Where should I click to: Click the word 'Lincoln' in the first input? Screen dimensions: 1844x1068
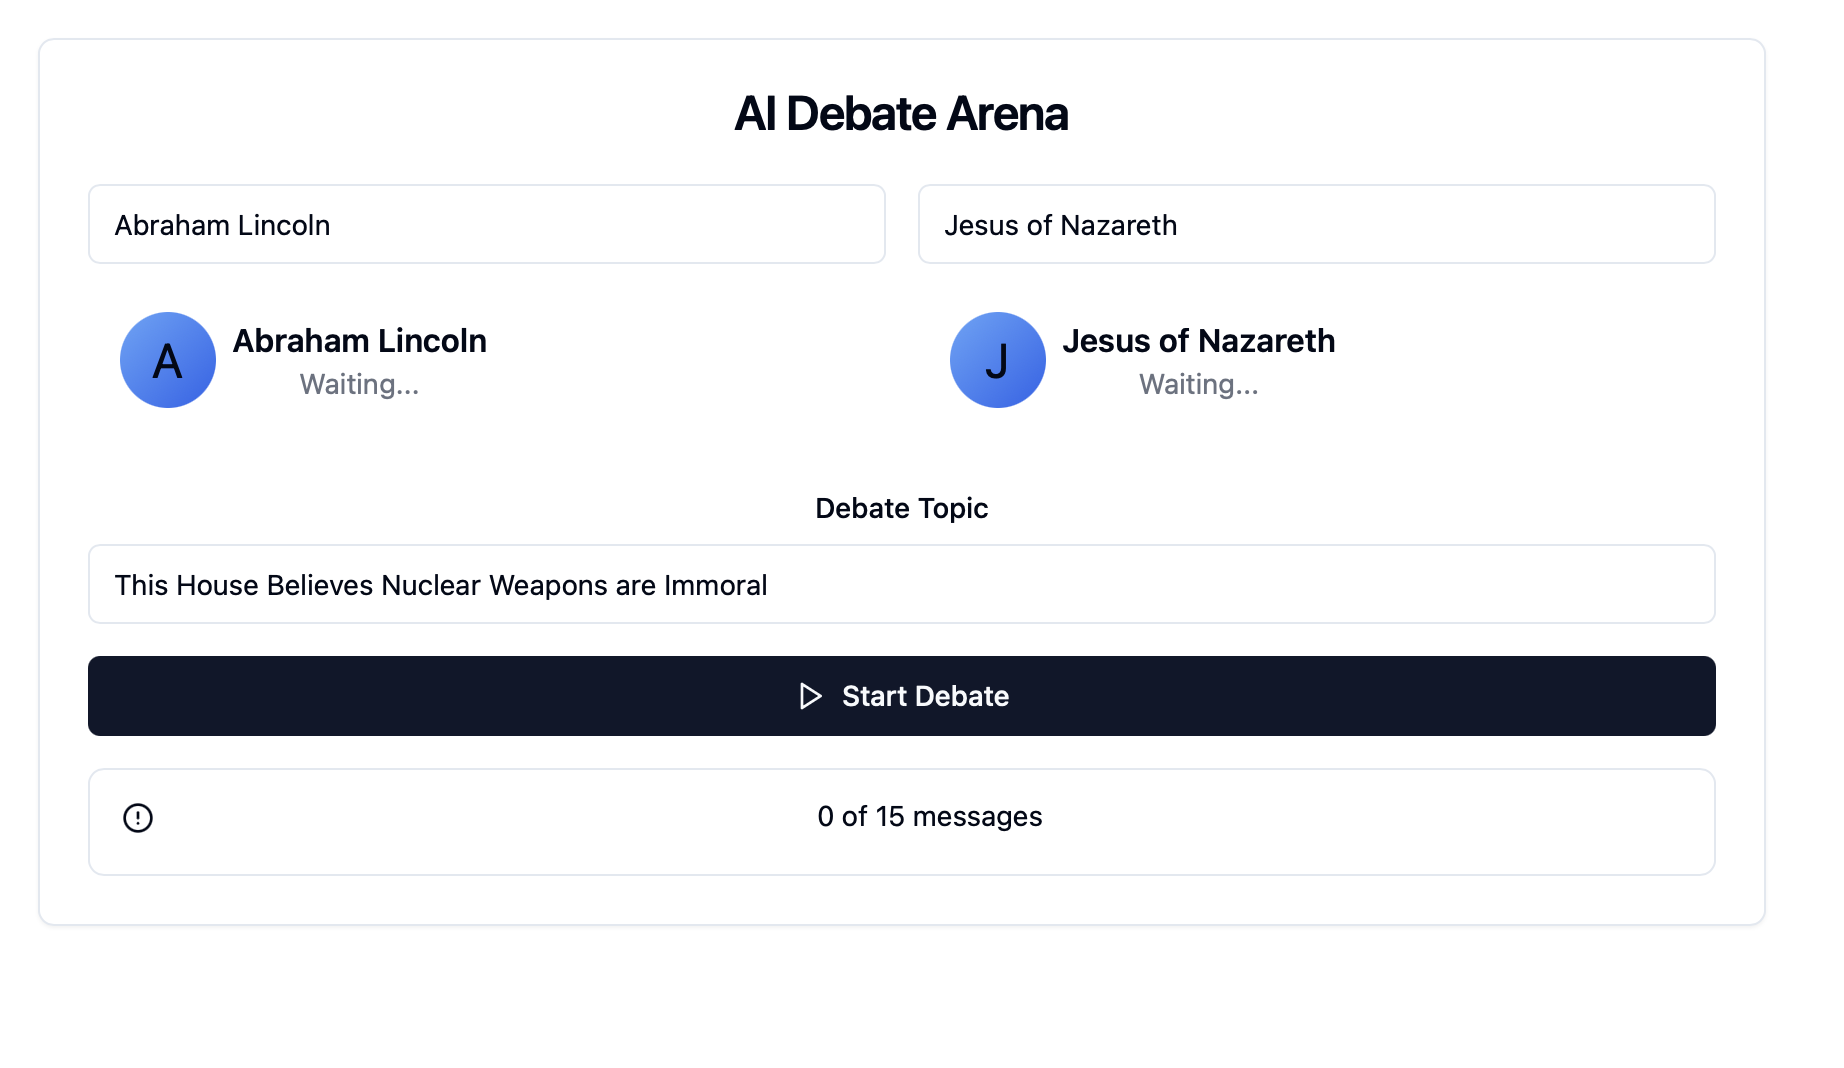(x=284, y=225)
